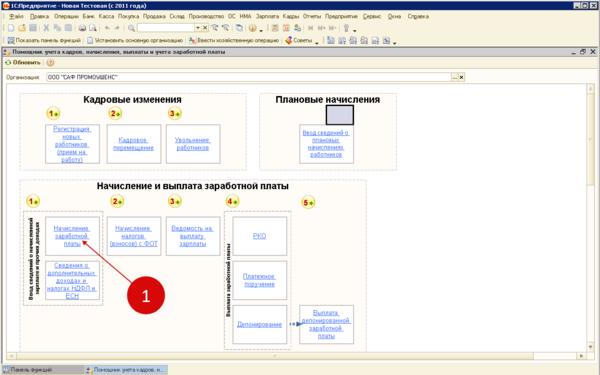The height and width of the screenshot is (375, 600).
Task: Open Начисление заработной платы link
Action: click(72, 236)
